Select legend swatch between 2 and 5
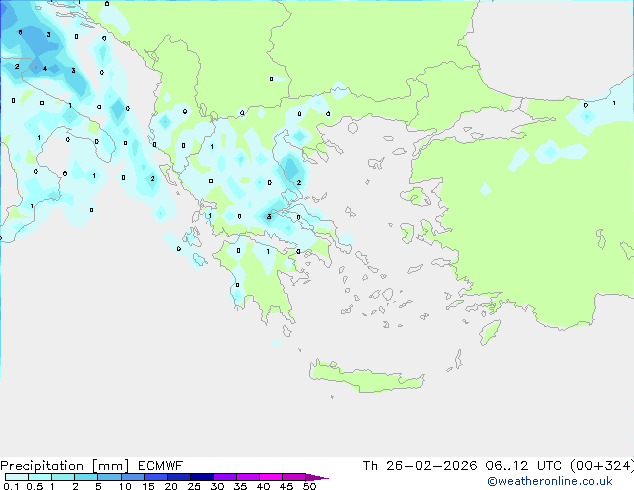 (86, 477)
